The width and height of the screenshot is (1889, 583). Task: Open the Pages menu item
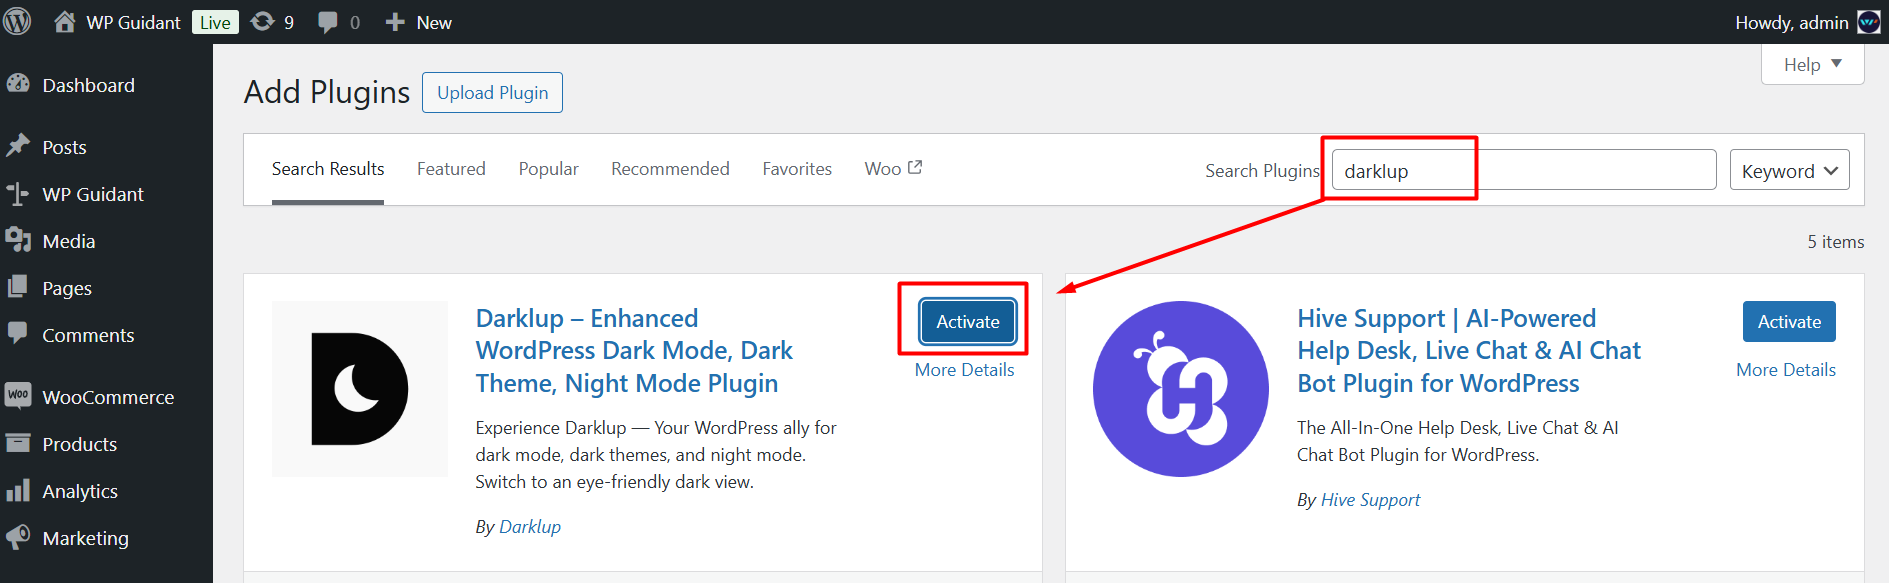tap(67, 288)
